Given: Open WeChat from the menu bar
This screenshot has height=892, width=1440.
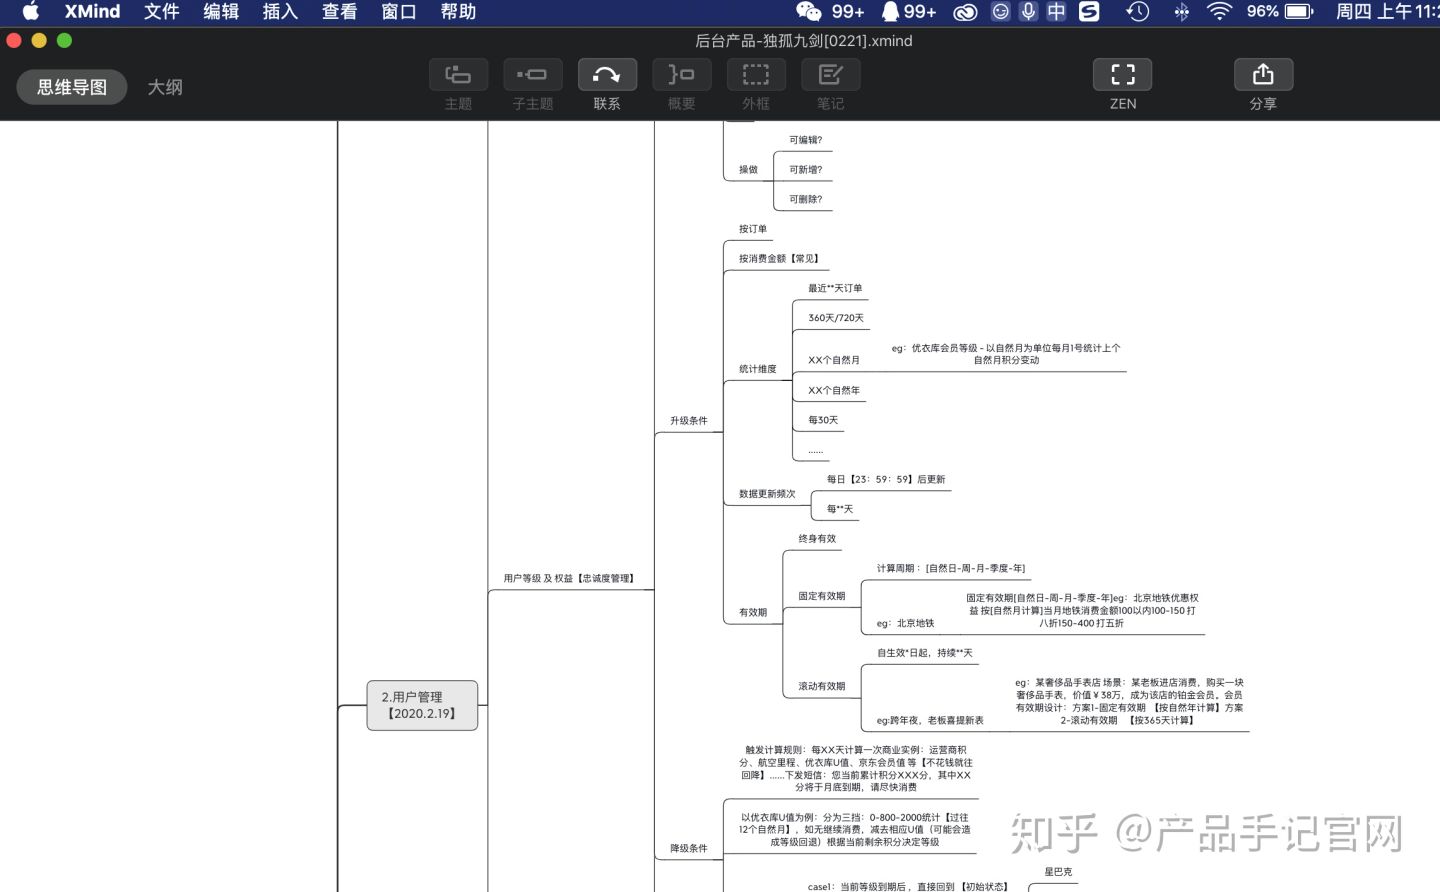Looking at the screenshot, I should [x=810, y=12].
